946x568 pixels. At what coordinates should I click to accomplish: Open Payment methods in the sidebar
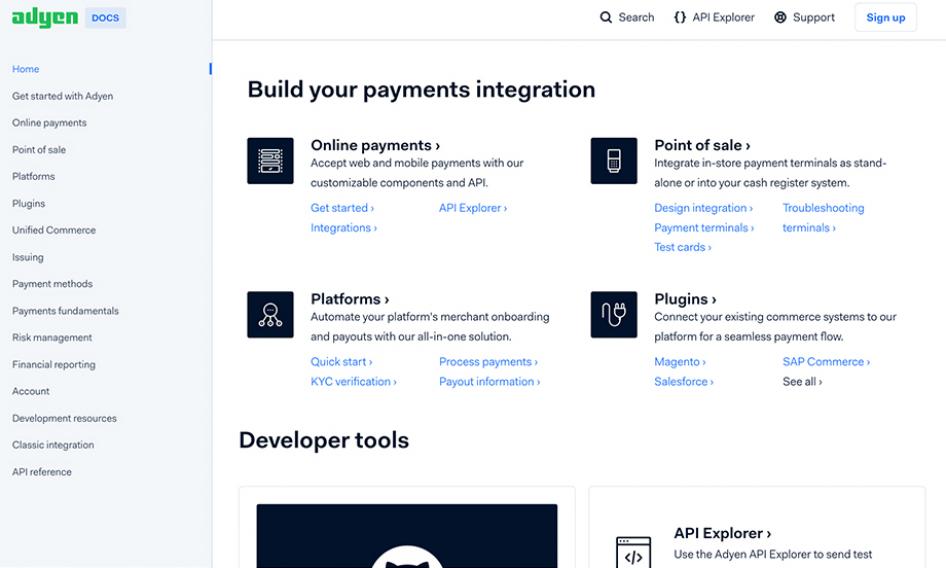[x=52, y=284]
